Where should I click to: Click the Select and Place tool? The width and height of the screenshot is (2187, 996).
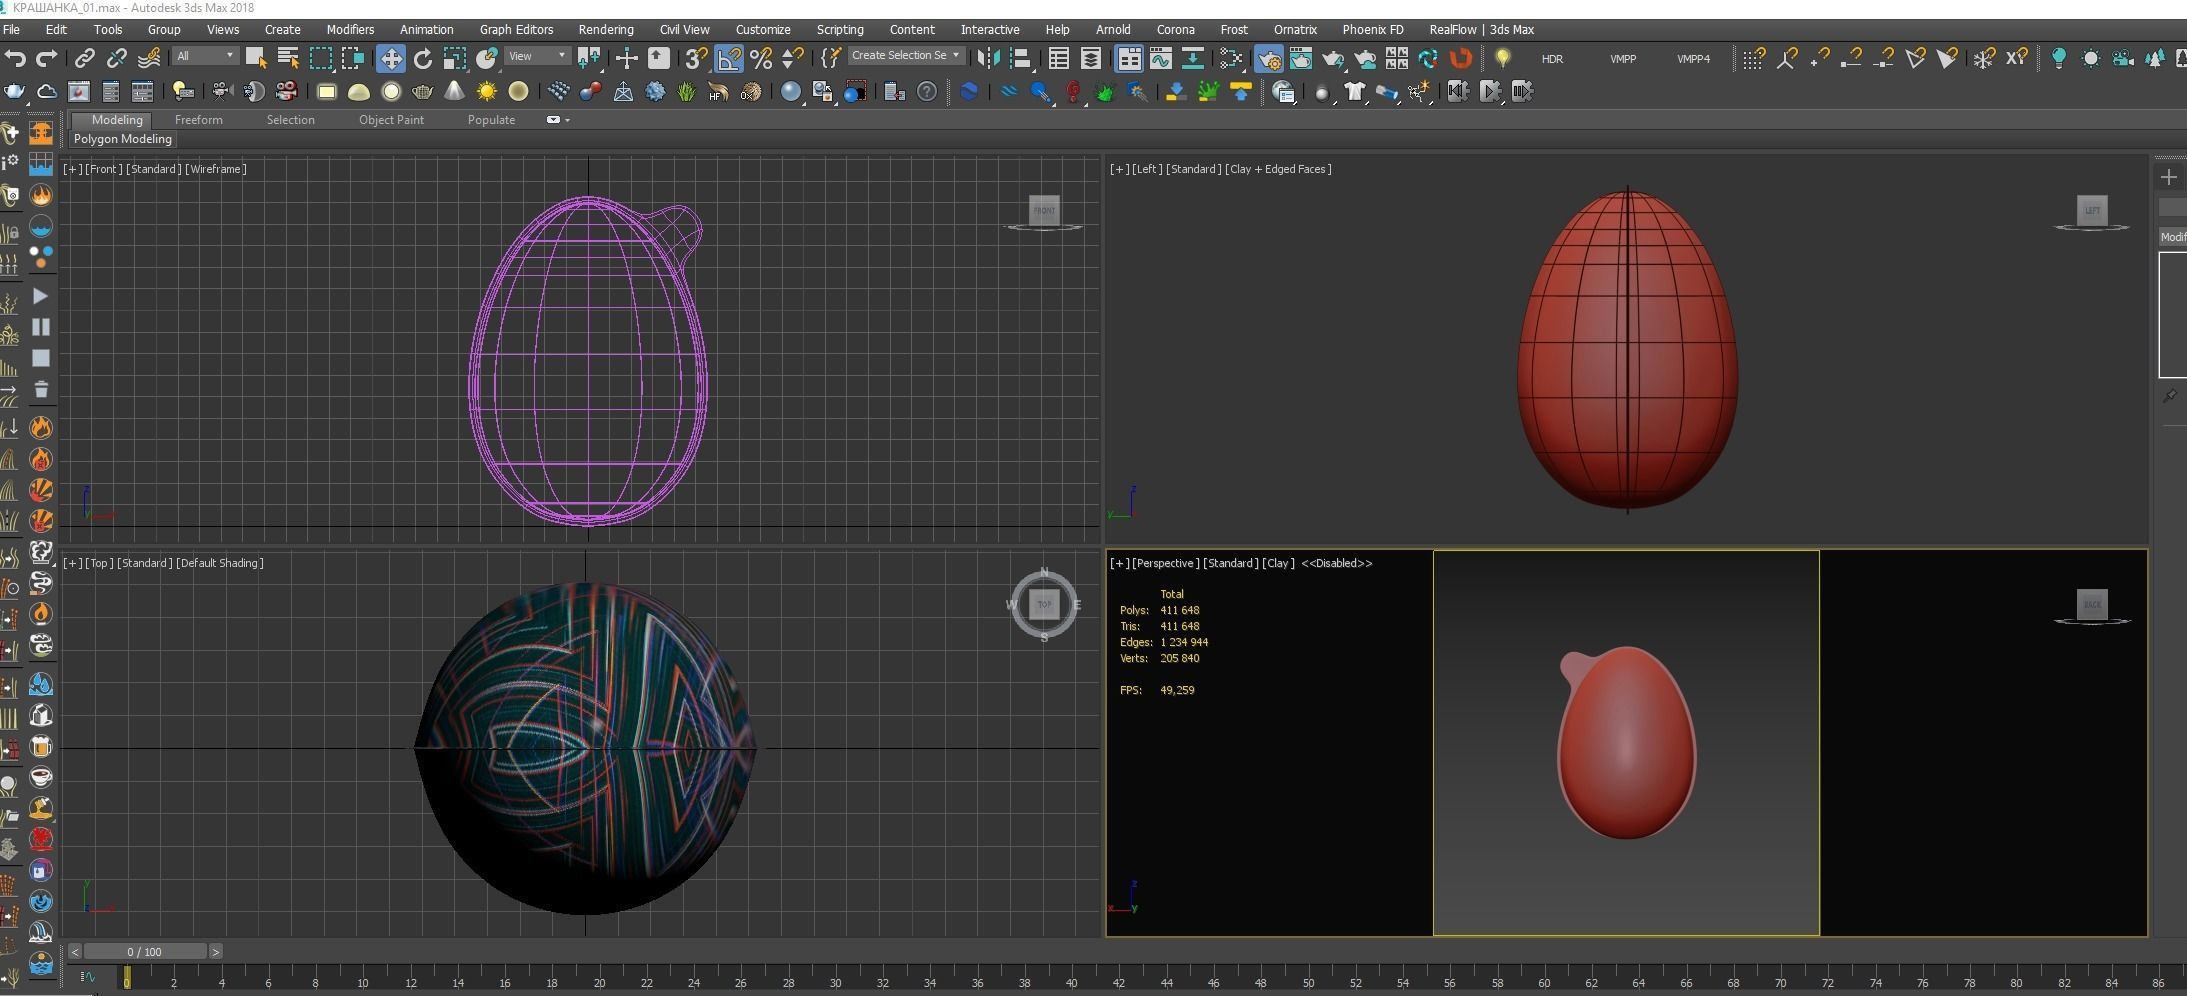(x=487, y=58)
